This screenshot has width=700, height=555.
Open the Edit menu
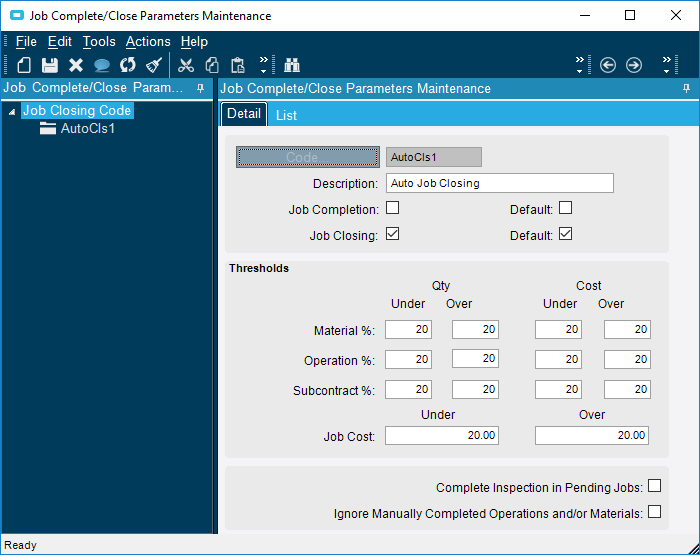pyautogui.click(x=60, y=42)
